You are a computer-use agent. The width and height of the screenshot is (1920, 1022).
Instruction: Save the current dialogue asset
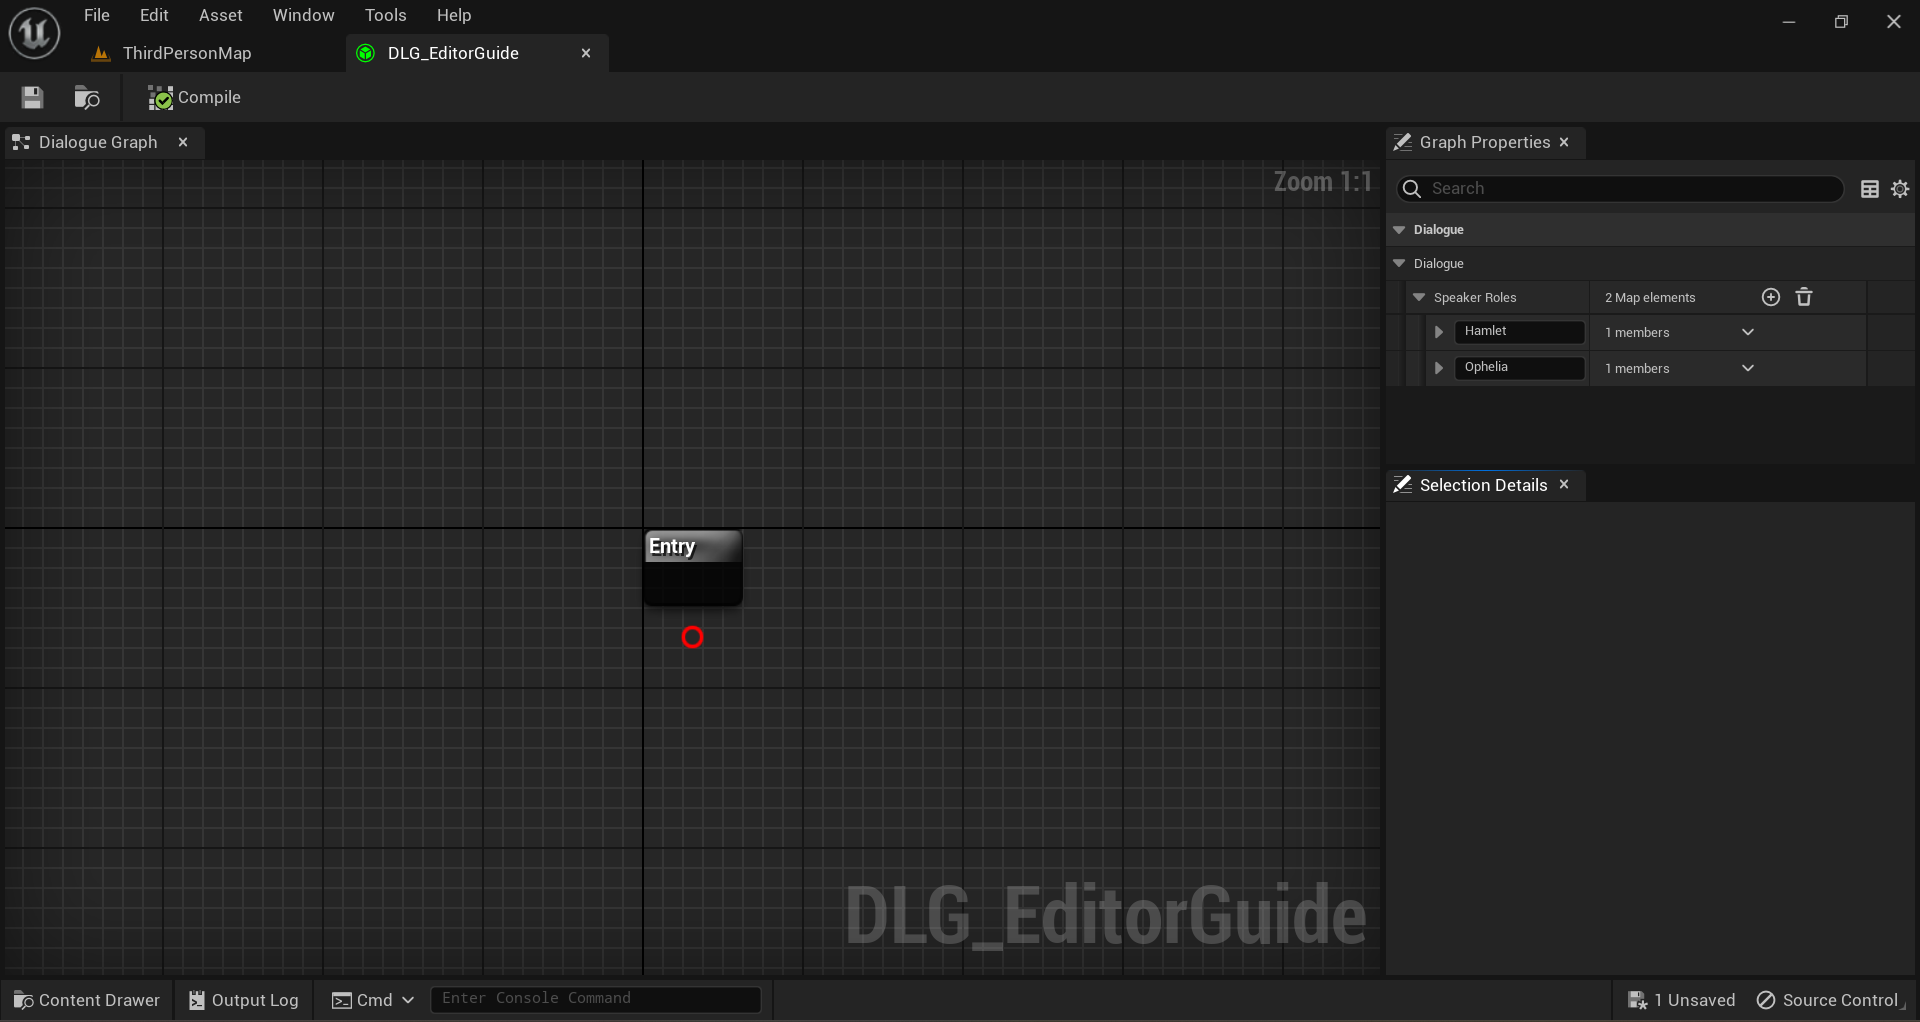[32, 97]
